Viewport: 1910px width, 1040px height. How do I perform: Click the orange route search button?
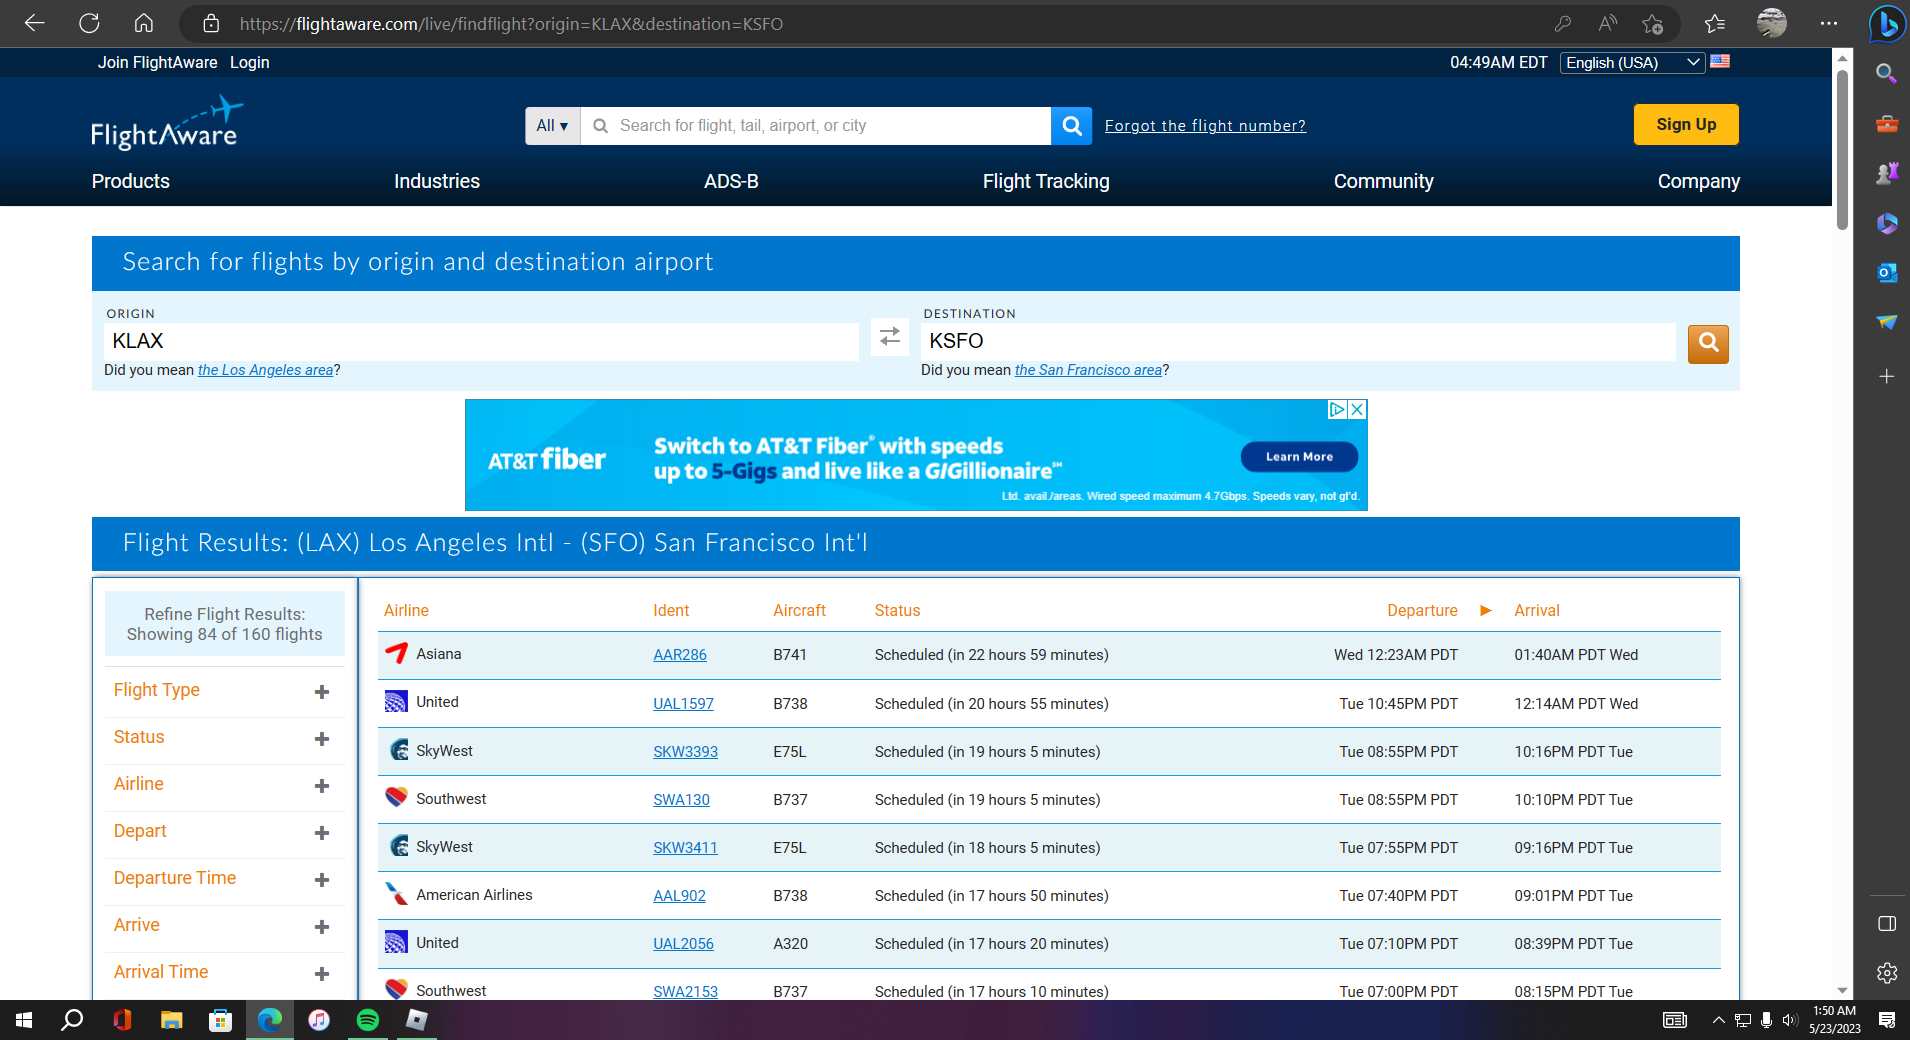point(1708,344)
